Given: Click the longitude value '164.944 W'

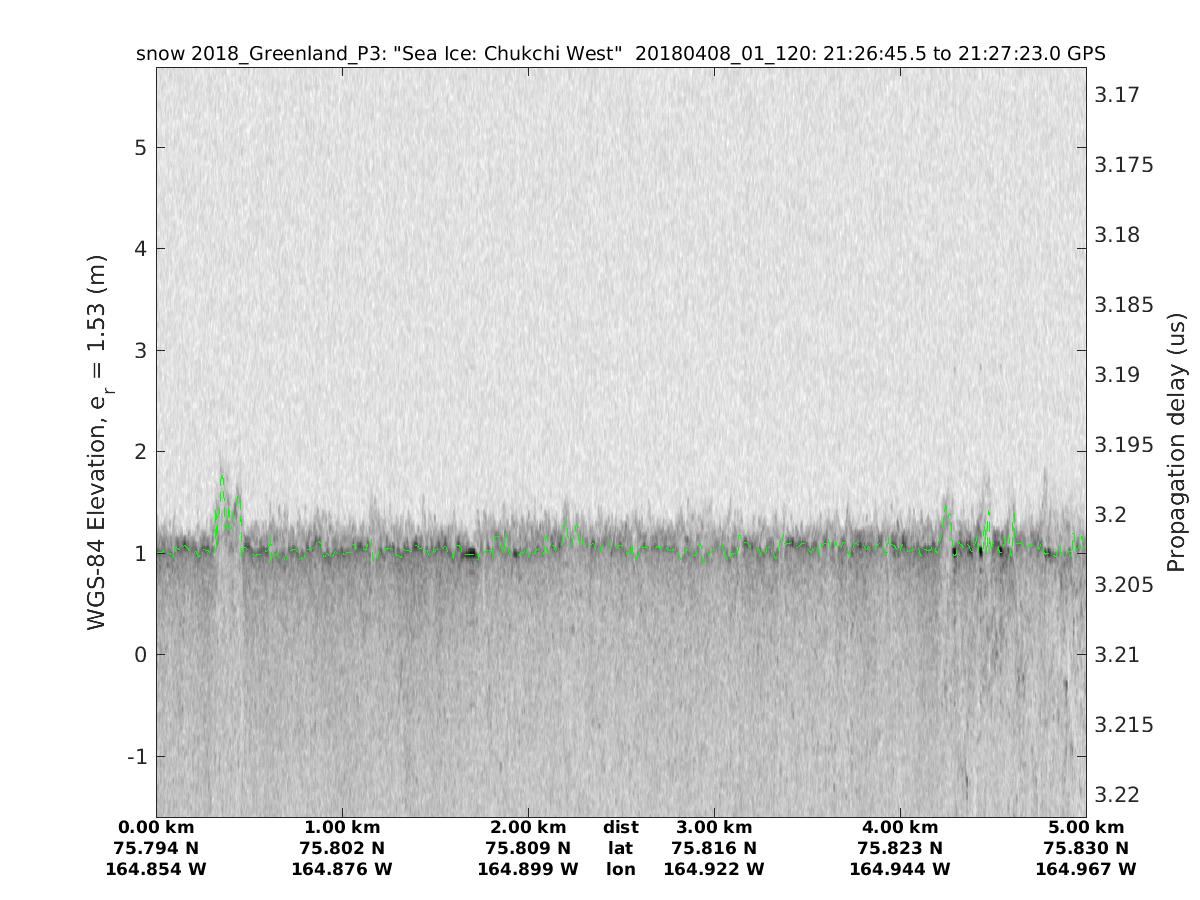Looking at the screenshot, I should tap(900, 869).
